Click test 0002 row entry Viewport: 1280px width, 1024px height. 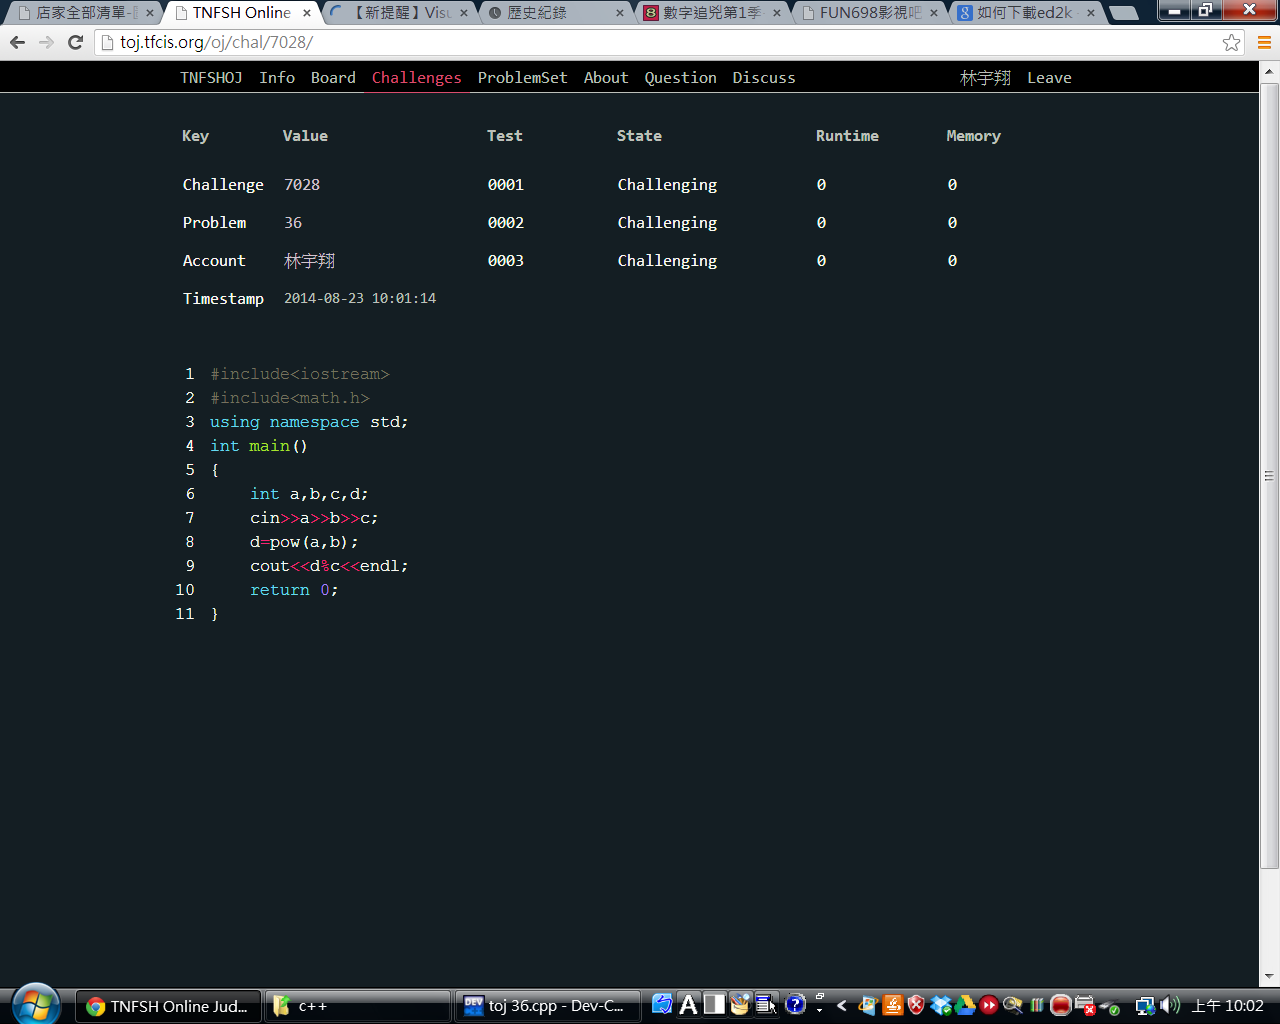click(505, 223)
